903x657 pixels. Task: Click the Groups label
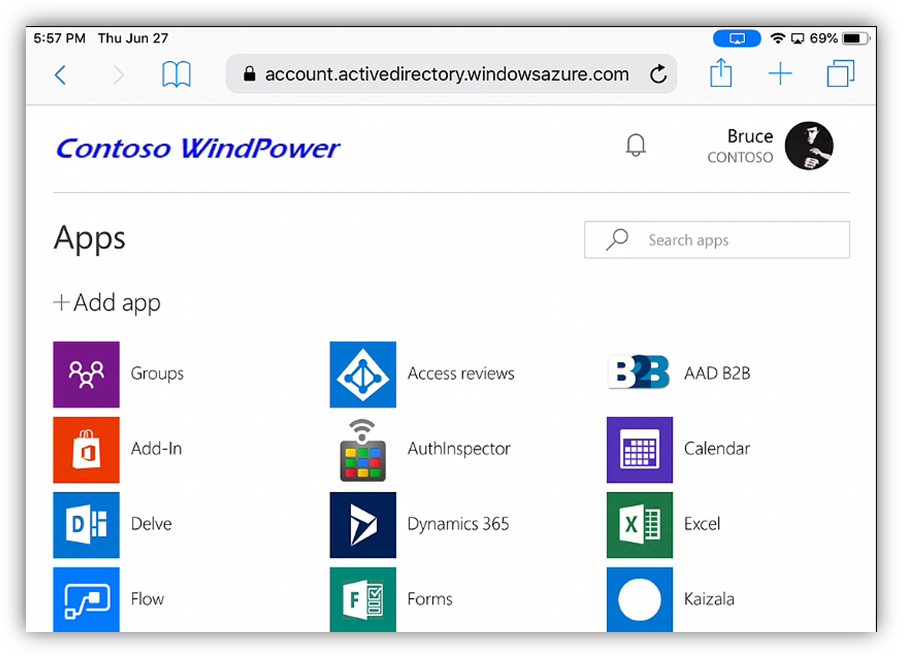(x=157, y=374)
